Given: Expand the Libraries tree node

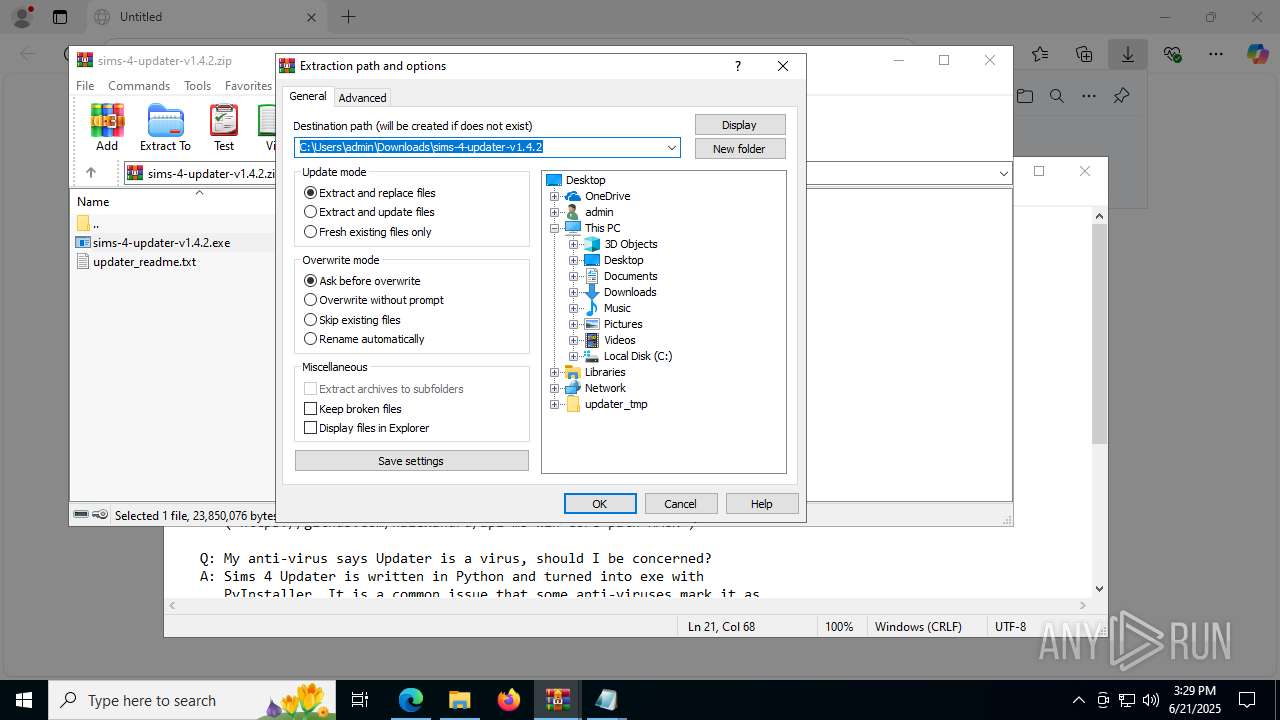Looking at the screenshot, I should pyautogui.click(x=555, y=372).
